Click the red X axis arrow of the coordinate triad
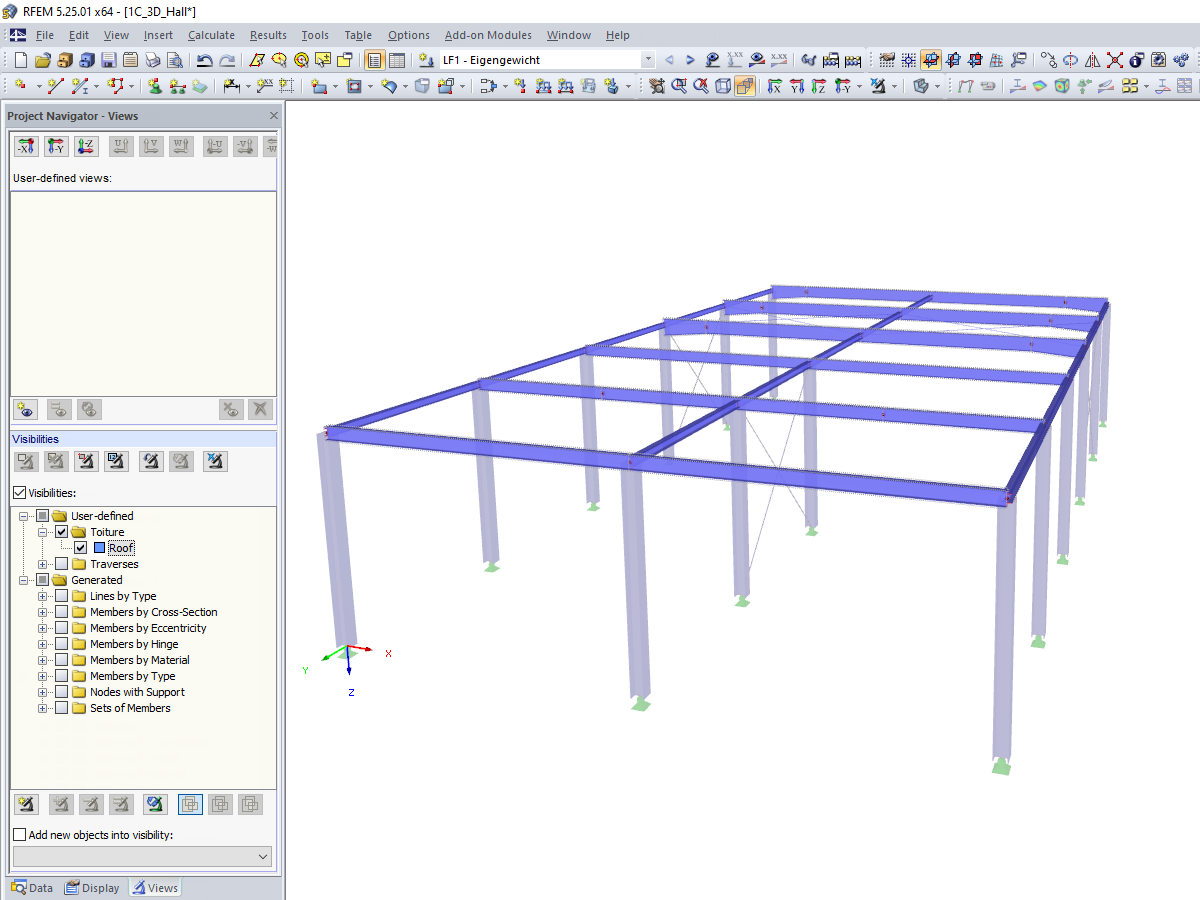Screen dimensions: 1200x900 tap(362, 650)
